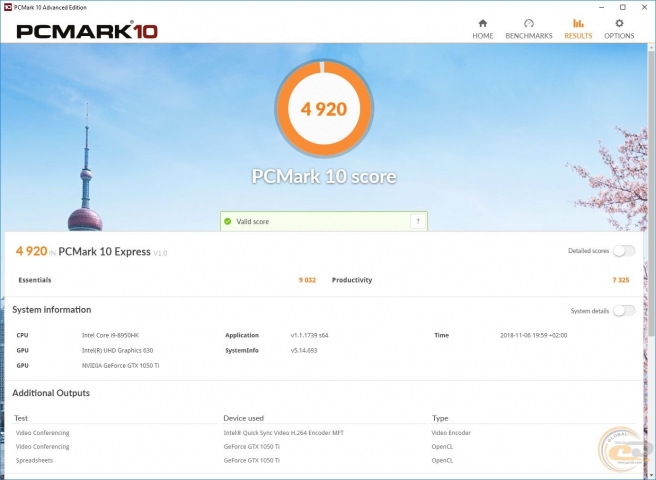The height and width of the screenshot is (480, 656).
Task: Click the PCMark 10 app icon in the title bar
Action: 8,7
